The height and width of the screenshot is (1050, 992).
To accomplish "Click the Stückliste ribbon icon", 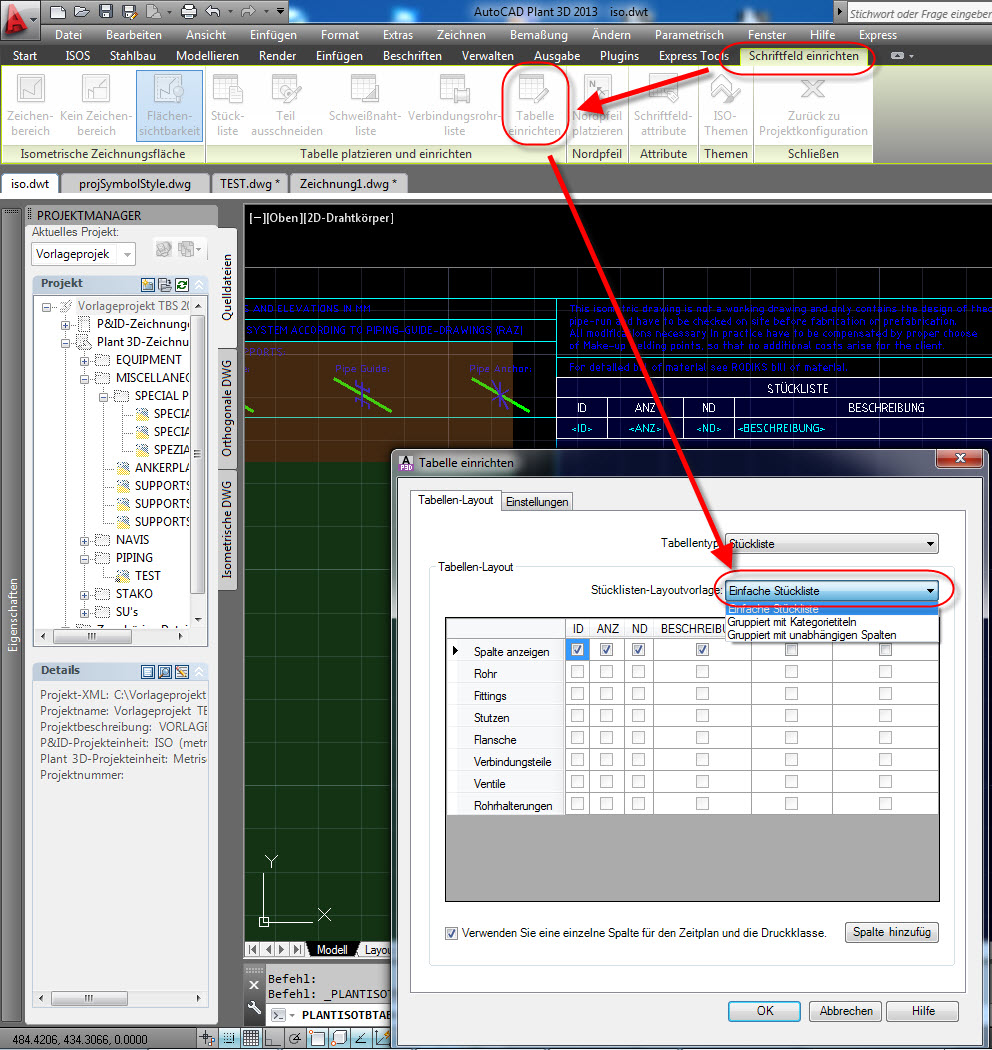I will tap(227, 106).
